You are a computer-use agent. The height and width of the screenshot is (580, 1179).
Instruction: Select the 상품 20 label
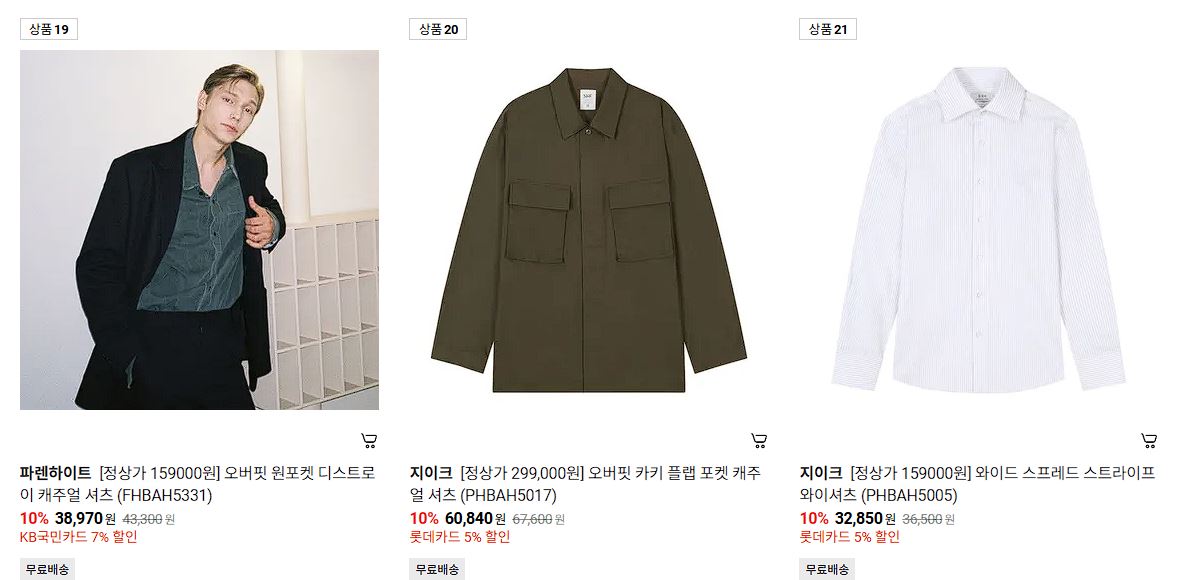pyautogui.click(x=438, y=29)
